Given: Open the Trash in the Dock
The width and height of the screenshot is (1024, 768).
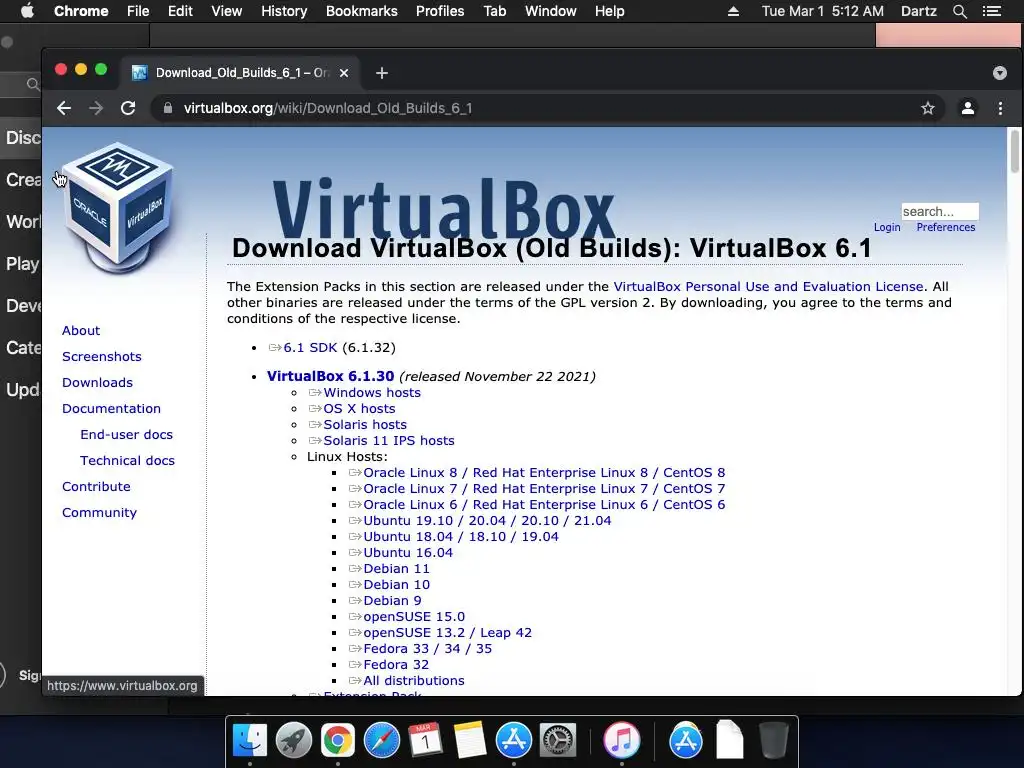Looking at the screenshot, I should point(773,740).
